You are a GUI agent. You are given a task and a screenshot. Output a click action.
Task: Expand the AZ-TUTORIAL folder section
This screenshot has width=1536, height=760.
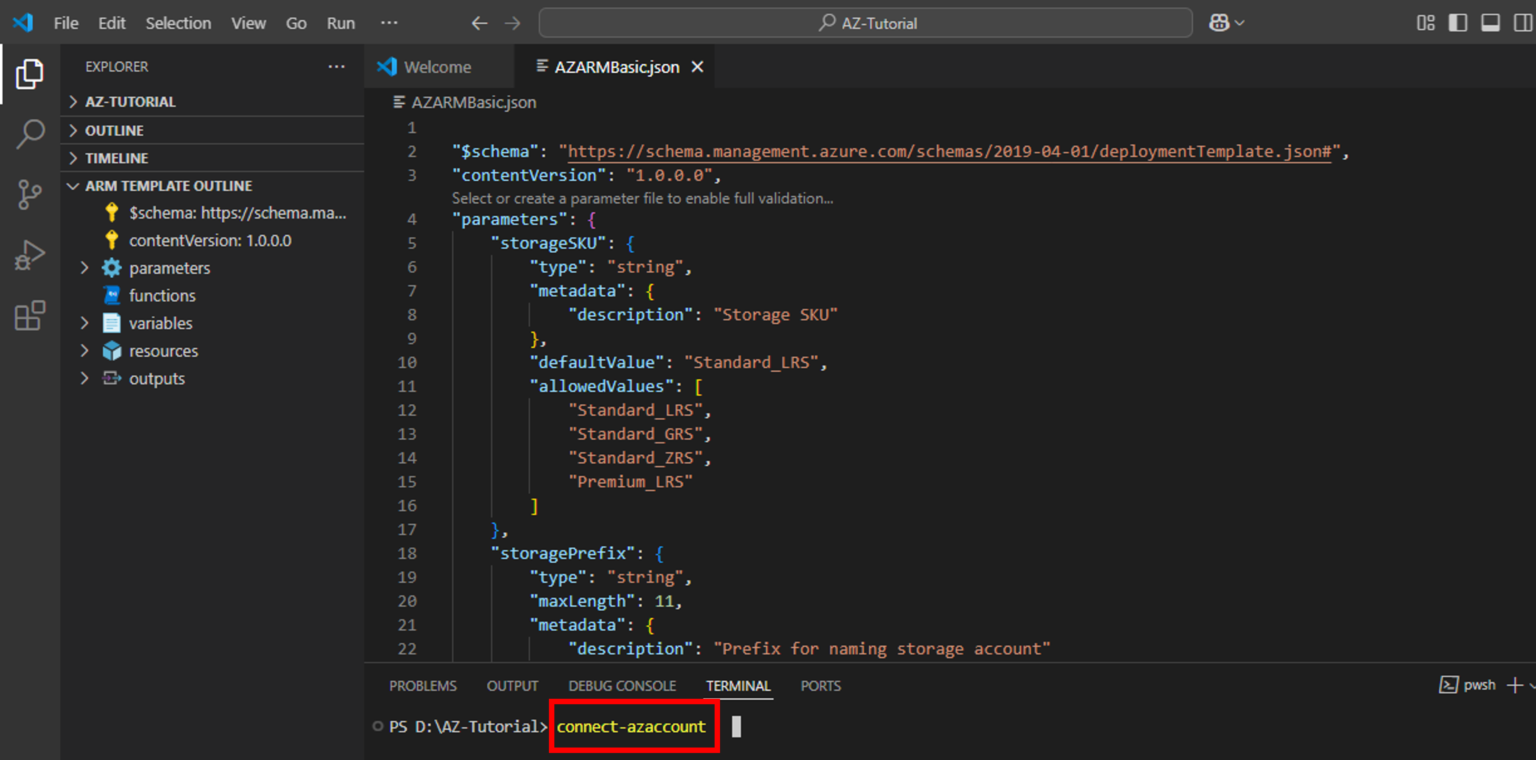[212, 102]
